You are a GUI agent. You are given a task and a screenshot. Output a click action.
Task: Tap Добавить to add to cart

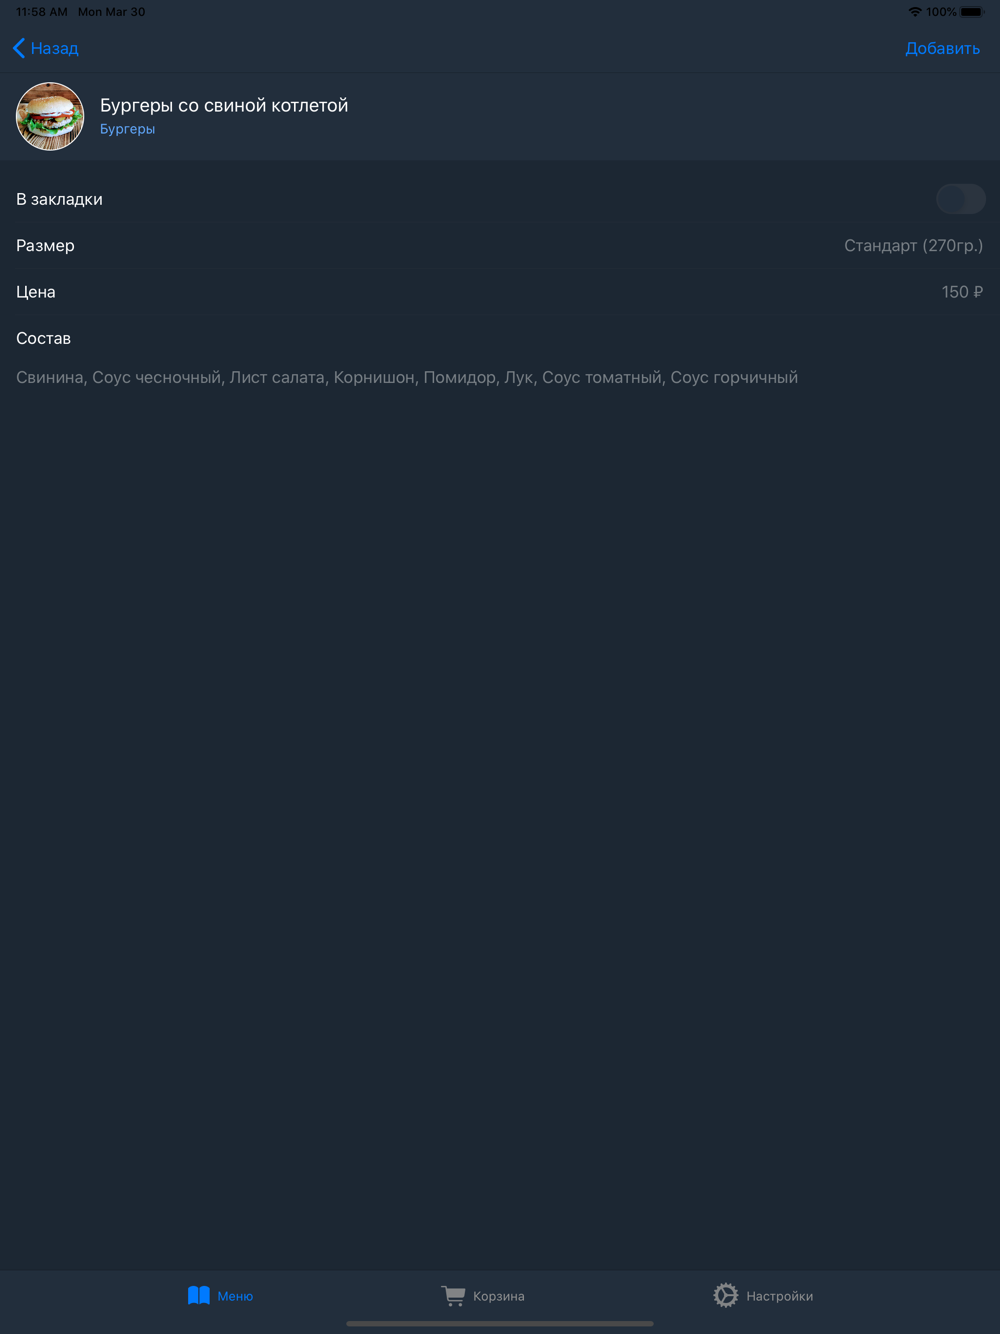(x=942, y=48)
